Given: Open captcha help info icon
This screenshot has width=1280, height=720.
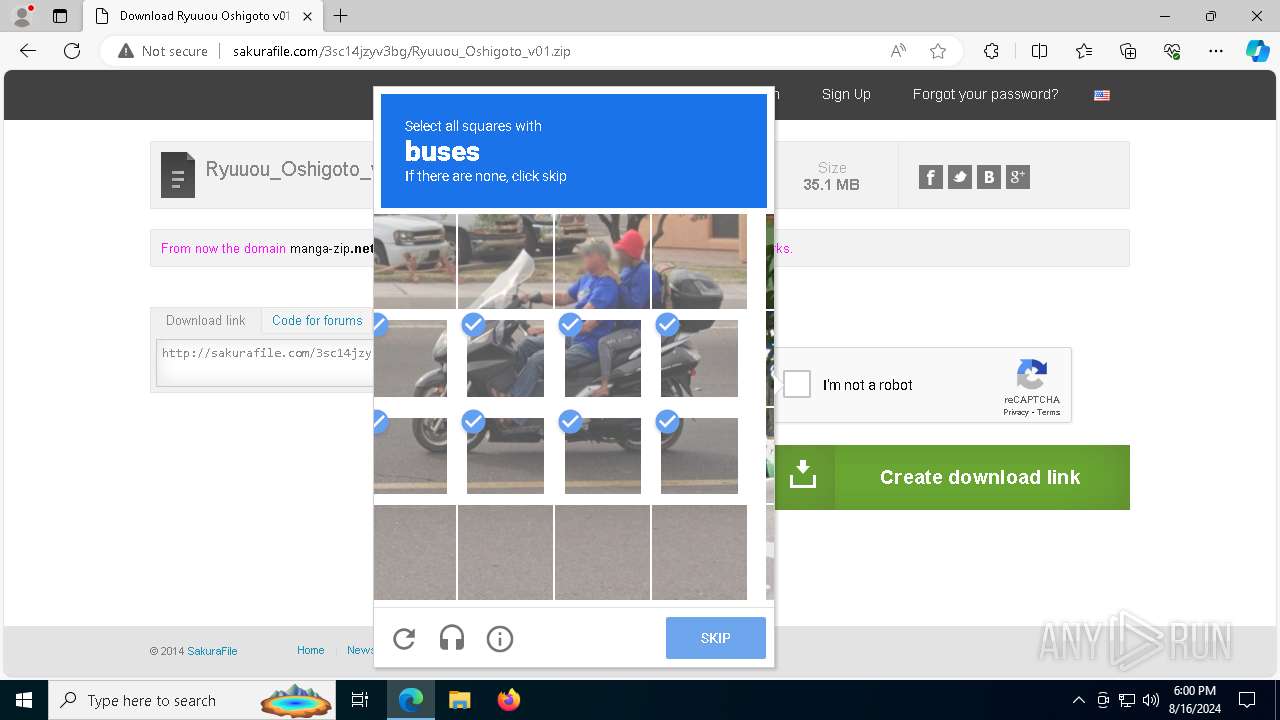Looking at the screenshot, I should tap(500, 638).
